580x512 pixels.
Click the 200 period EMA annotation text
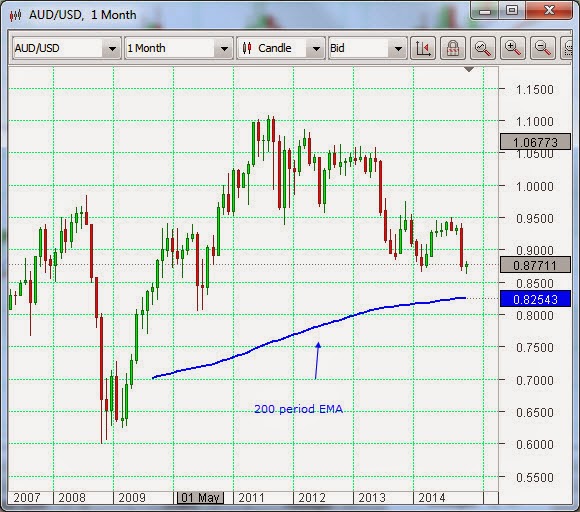coord(299,409)
